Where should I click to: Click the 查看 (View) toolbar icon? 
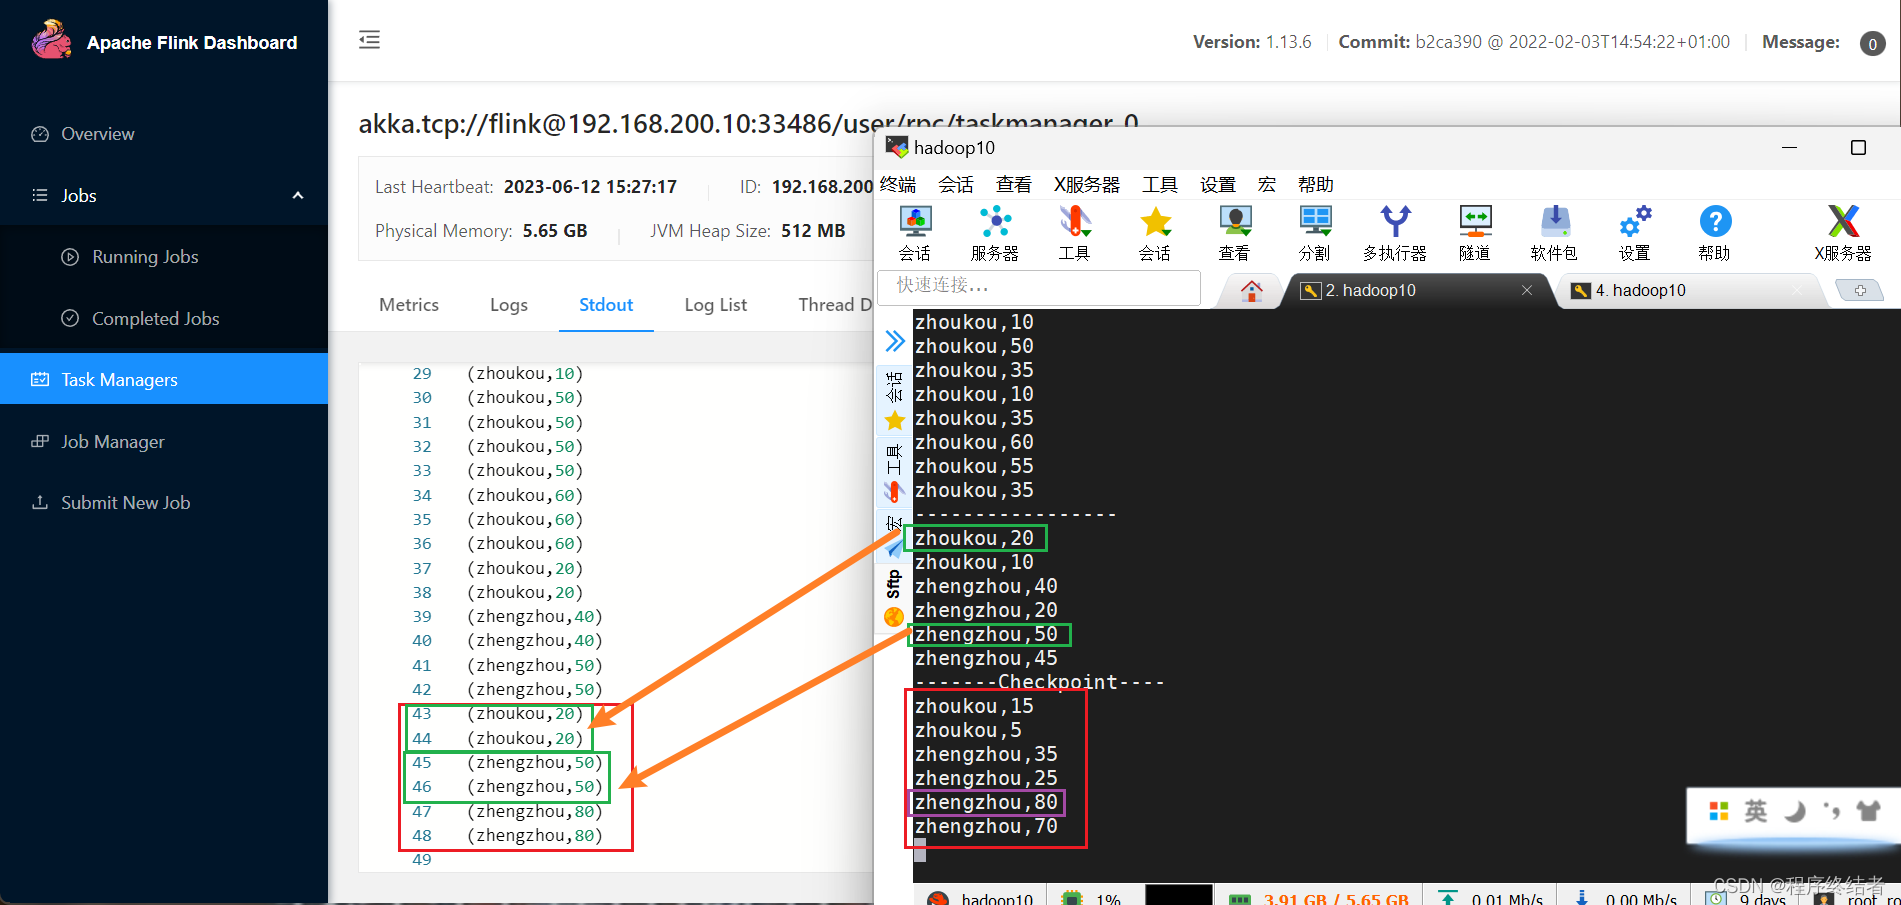click(x=1235, y=233)
